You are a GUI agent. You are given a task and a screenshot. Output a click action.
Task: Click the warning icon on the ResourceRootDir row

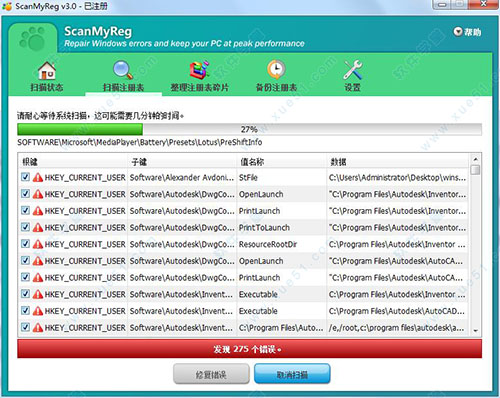[38, 244]
